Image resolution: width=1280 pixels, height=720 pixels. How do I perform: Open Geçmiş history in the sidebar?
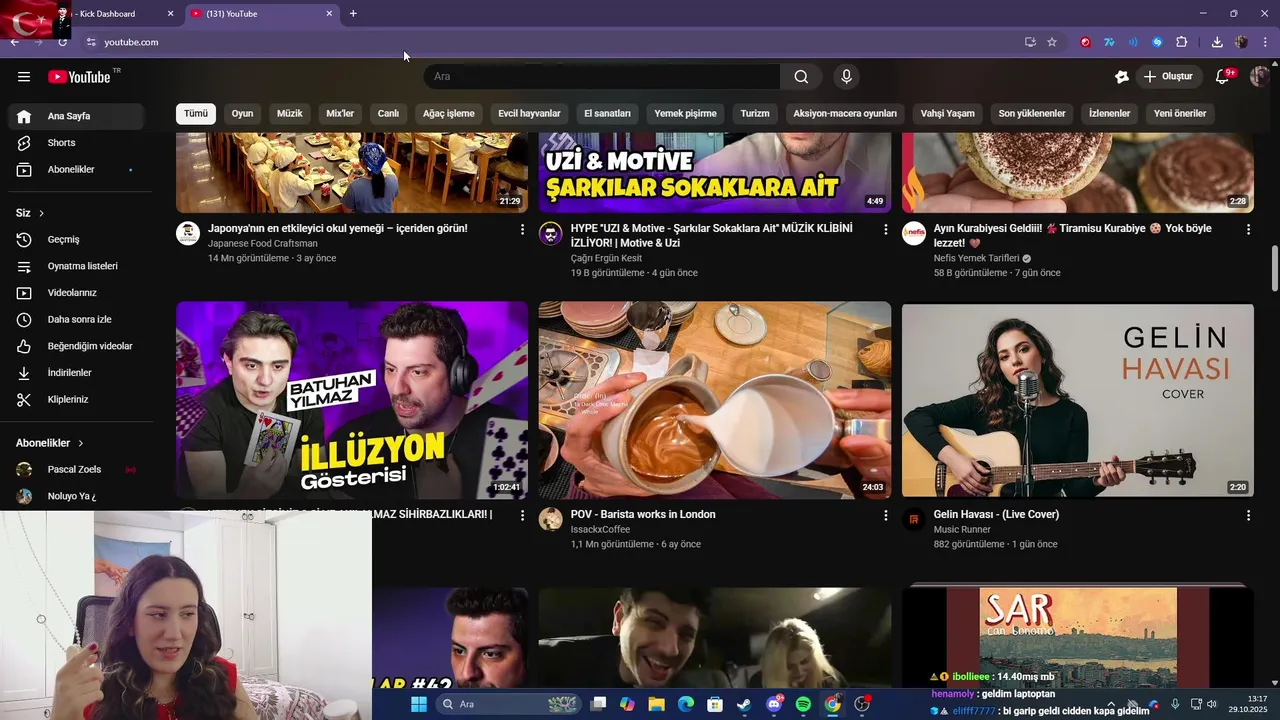pyautogui.click(x=76, y=240)
